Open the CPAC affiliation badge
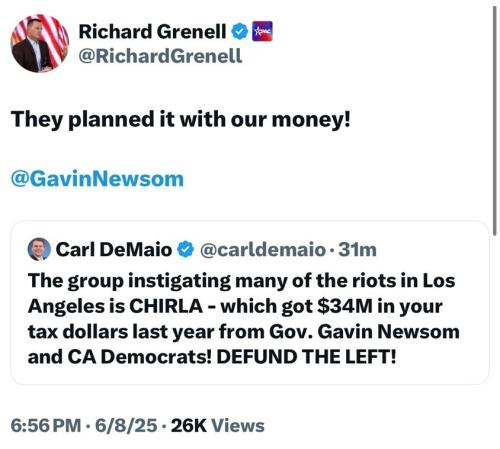The width and height of the screenshot is (500, 449). [x=262, y=31]
